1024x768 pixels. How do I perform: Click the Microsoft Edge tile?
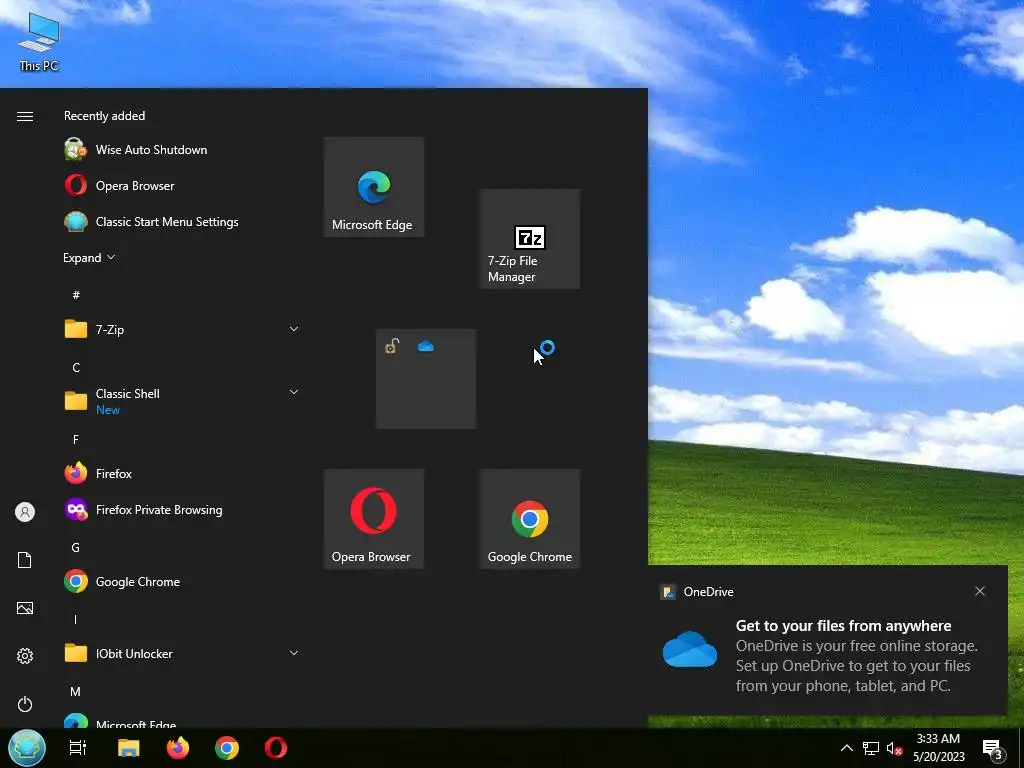click(x=374, y=187)
